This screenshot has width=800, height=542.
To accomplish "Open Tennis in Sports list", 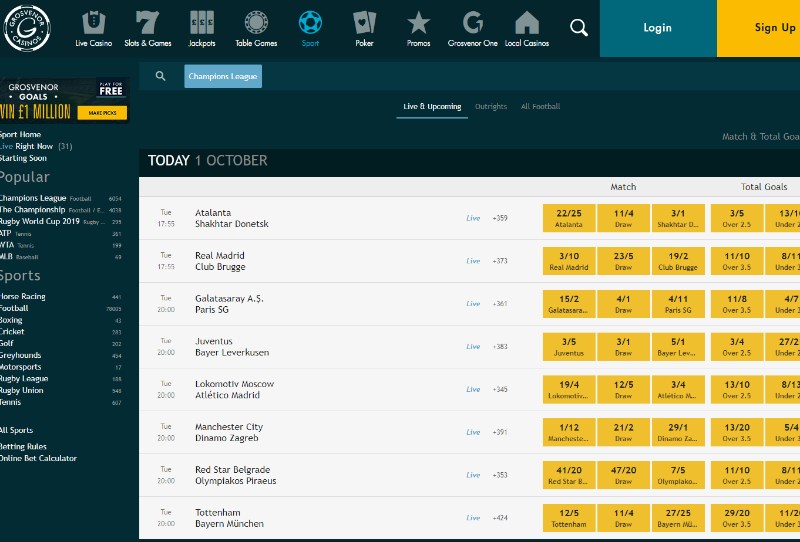I will click(61, 402).
